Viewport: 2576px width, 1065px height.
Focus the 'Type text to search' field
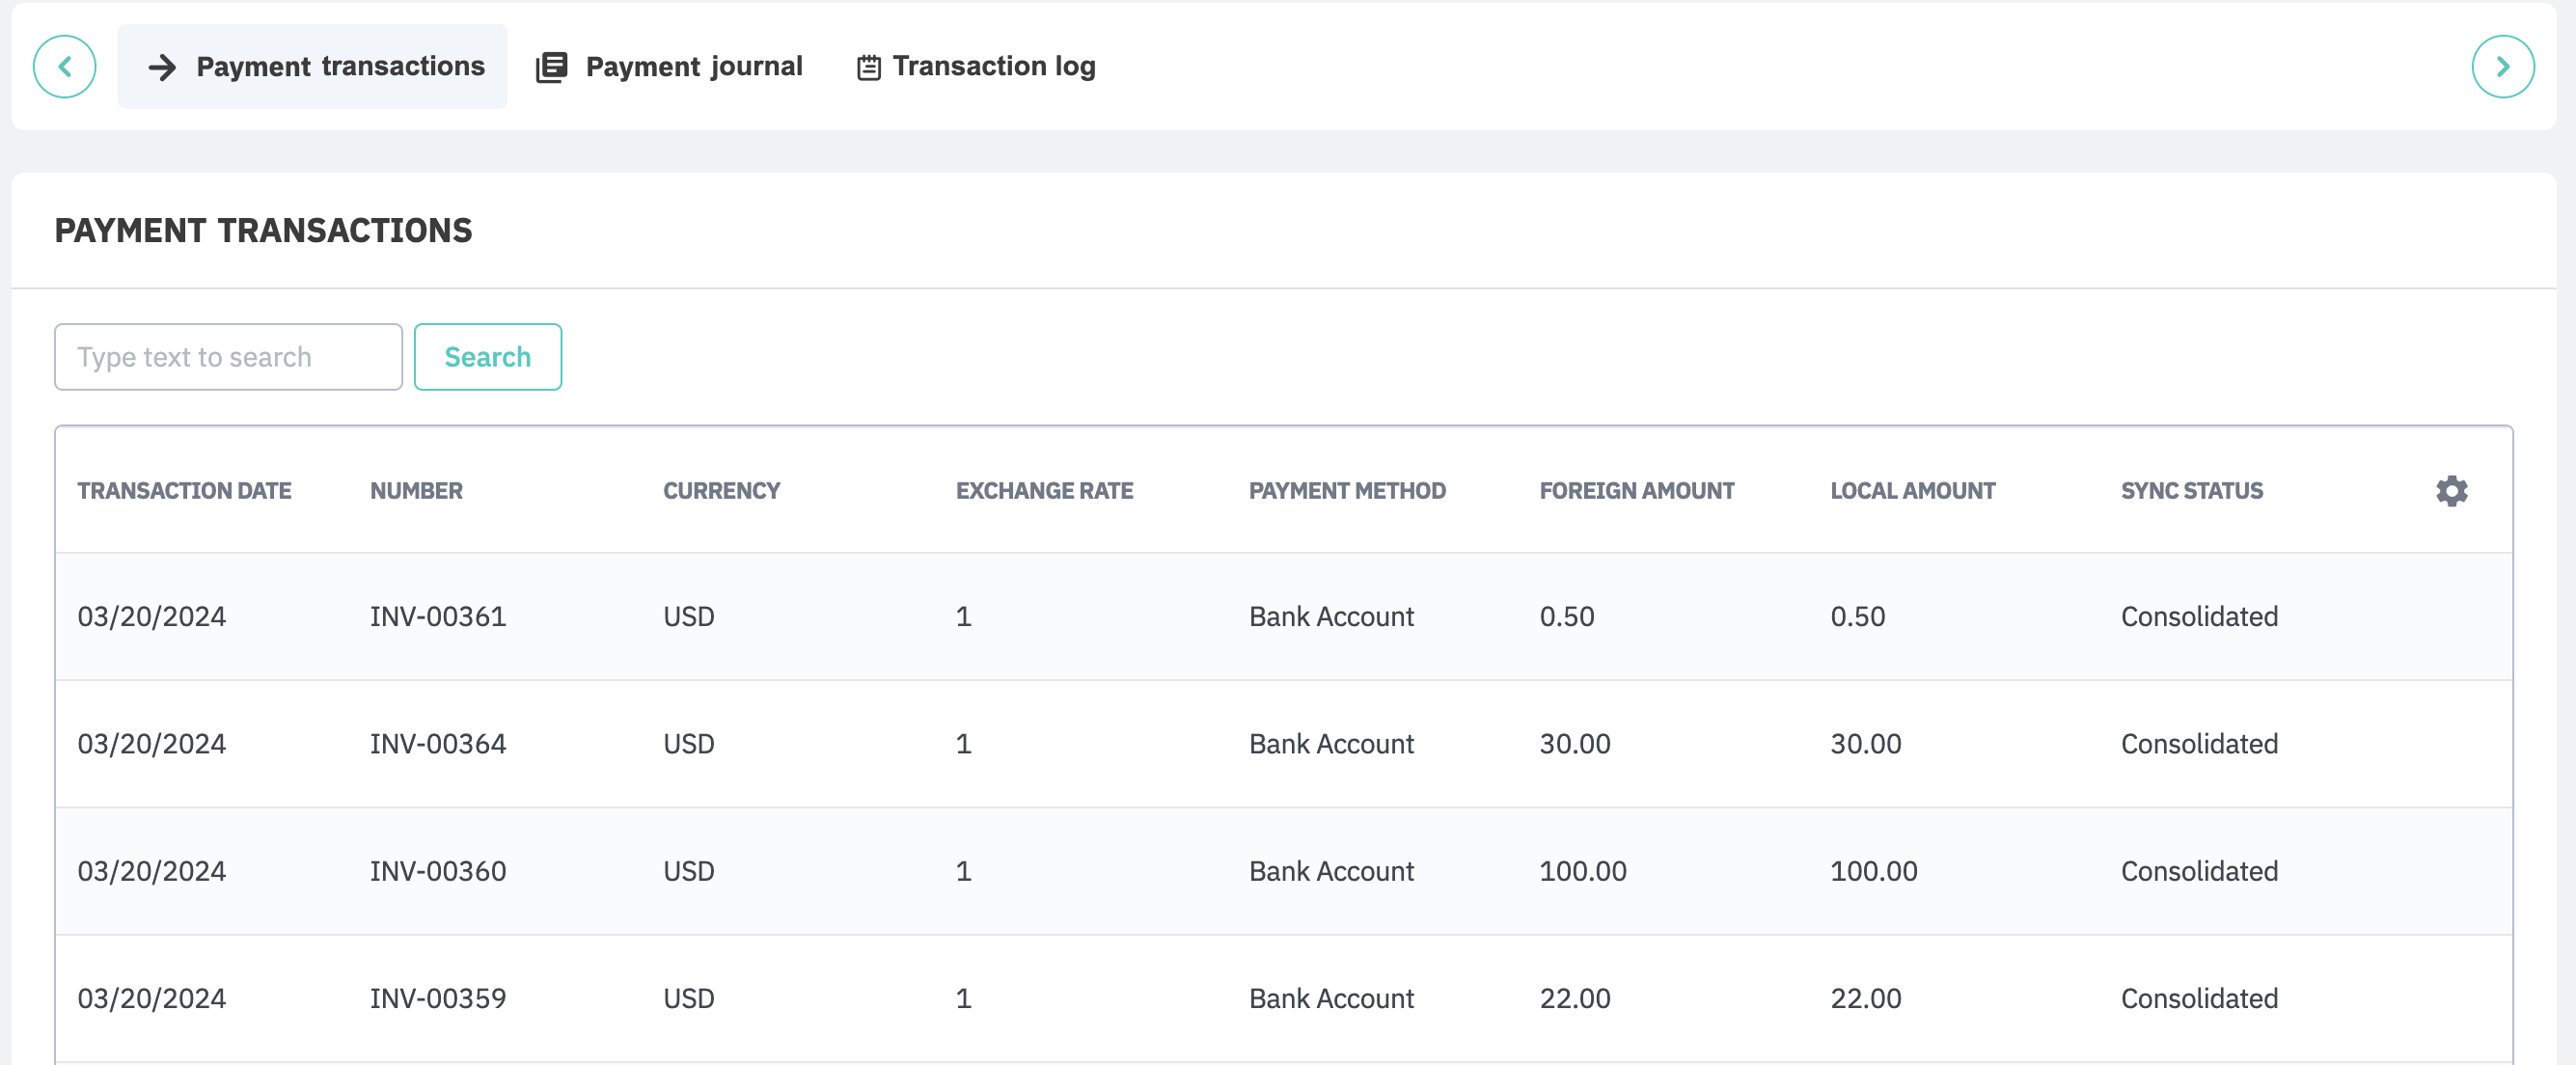(x=228, y=357)
